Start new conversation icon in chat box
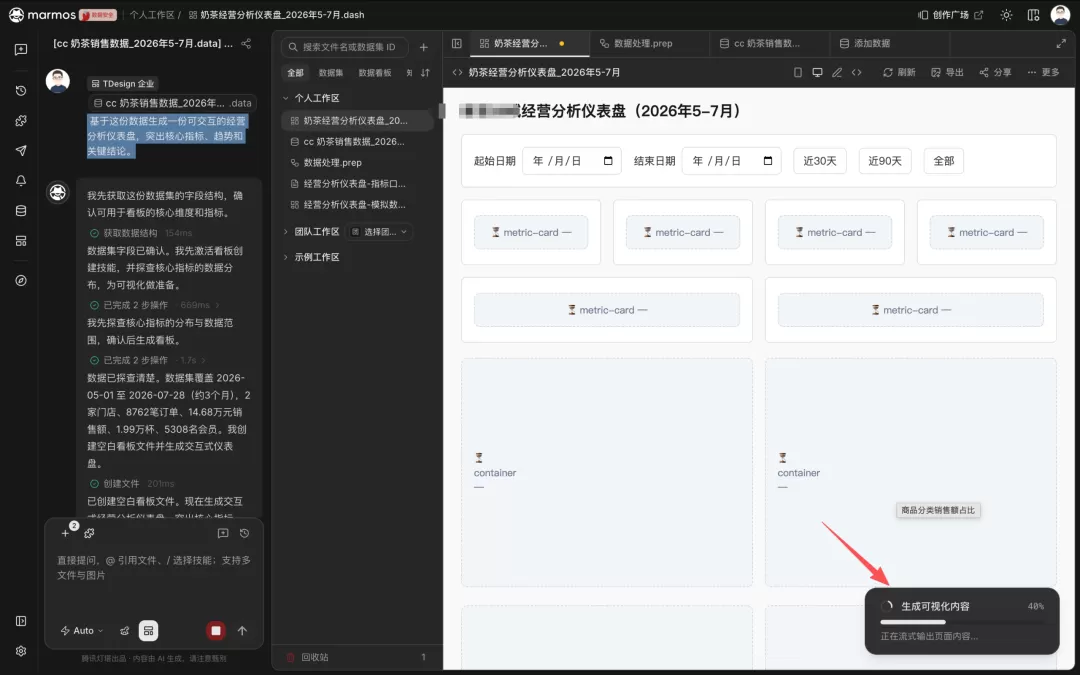Screen dimensions: 1080x675 click(222, 533)
